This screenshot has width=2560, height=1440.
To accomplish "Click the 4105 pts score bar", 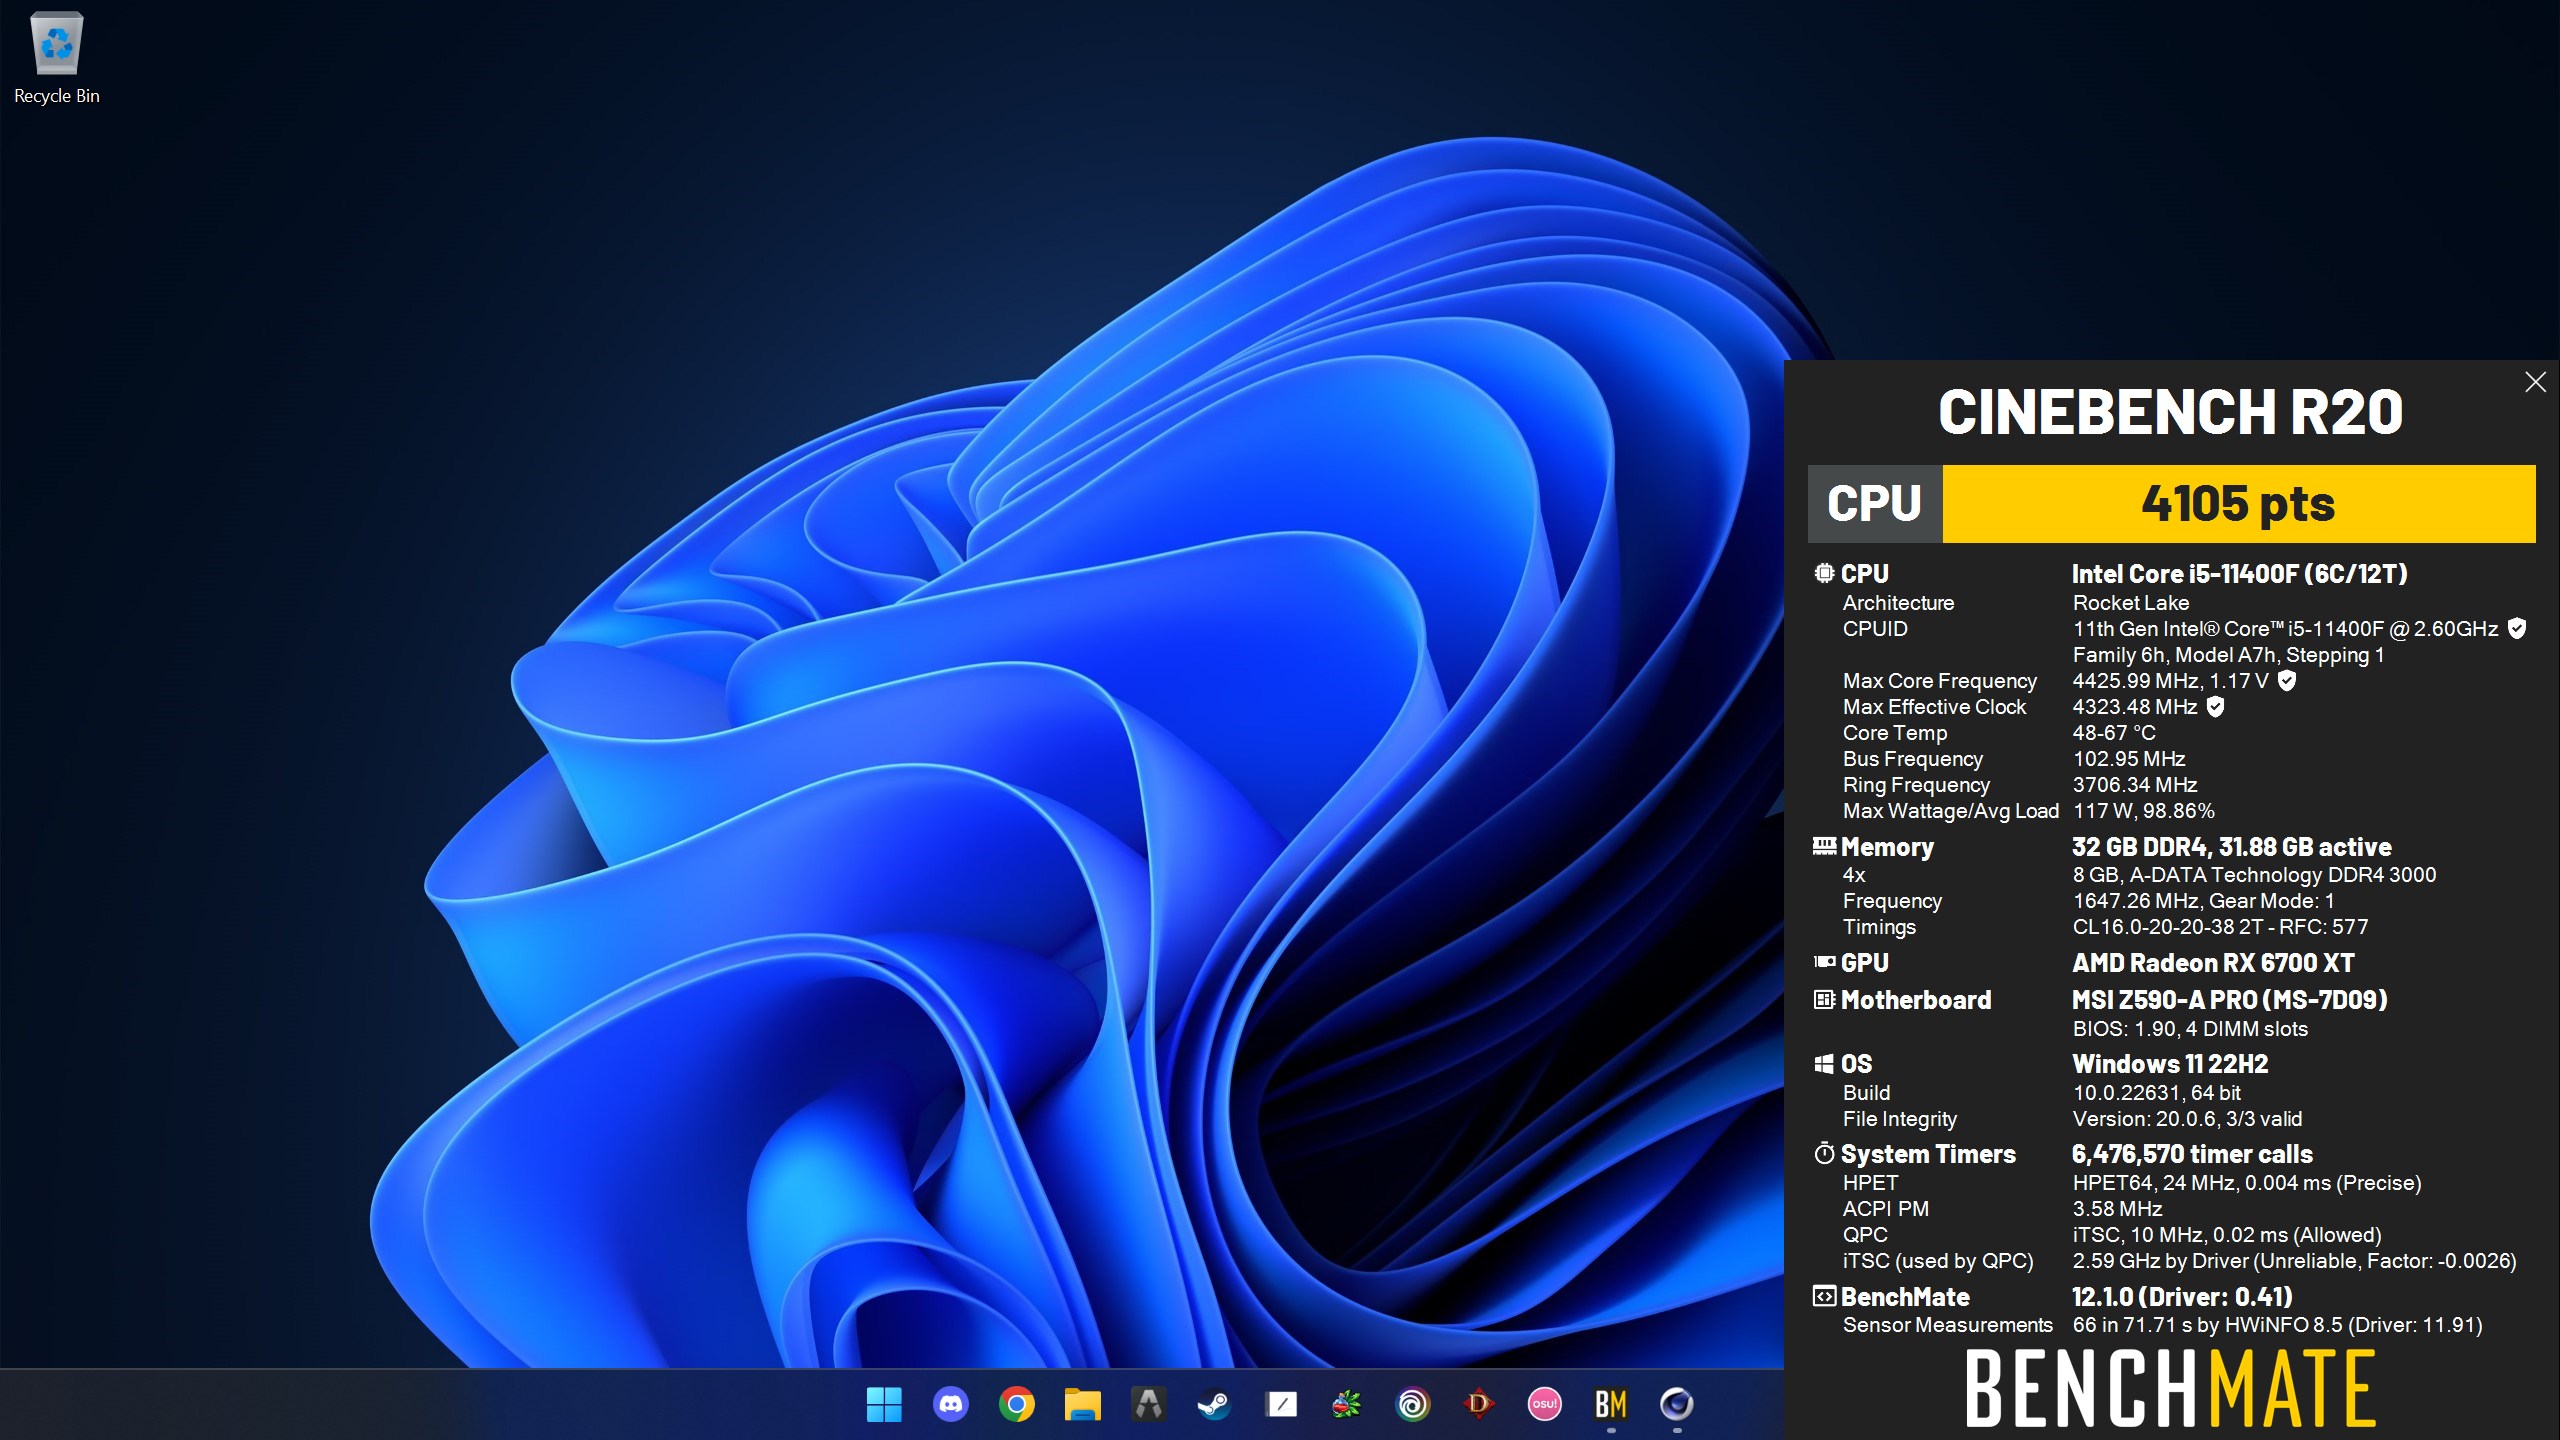I will (x=2239, y=504).
